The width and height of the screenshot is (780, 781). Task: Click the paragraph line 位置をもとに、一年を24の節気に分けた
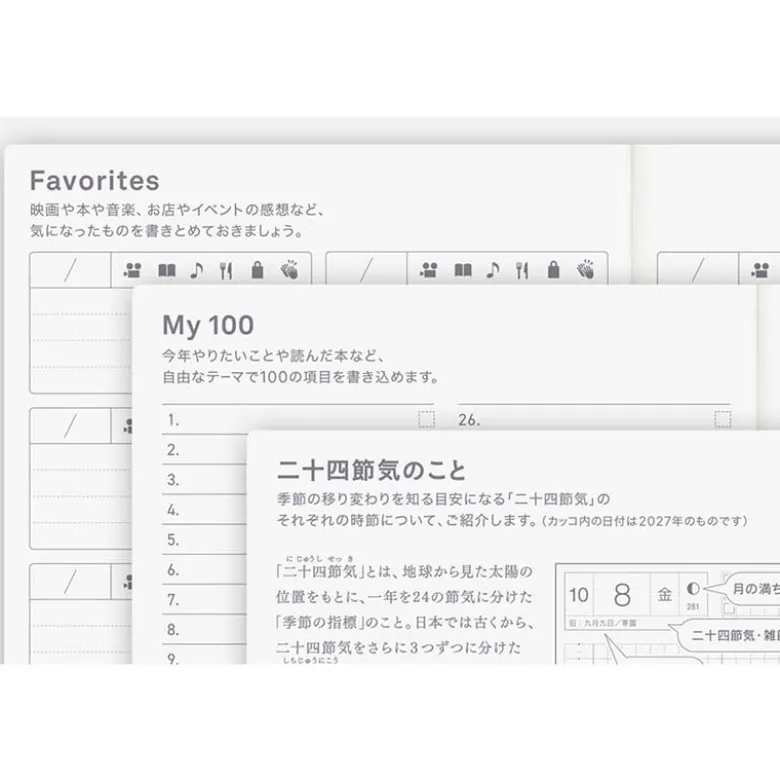tap(404, 597)
